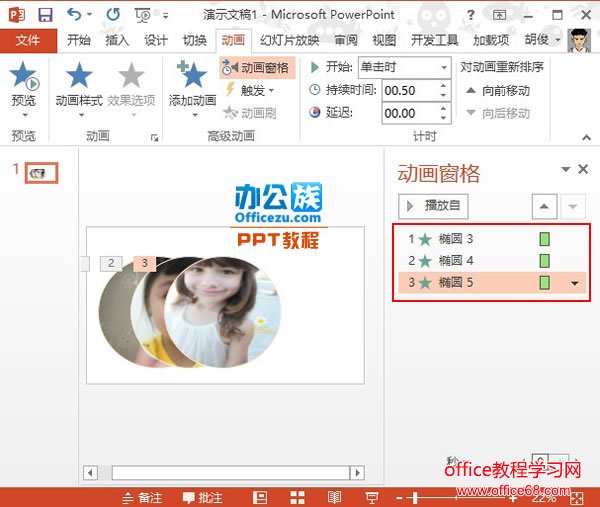600x507 pixels.
Task: Open the user account 胡俊 dropdown
Action: (542, 40)
